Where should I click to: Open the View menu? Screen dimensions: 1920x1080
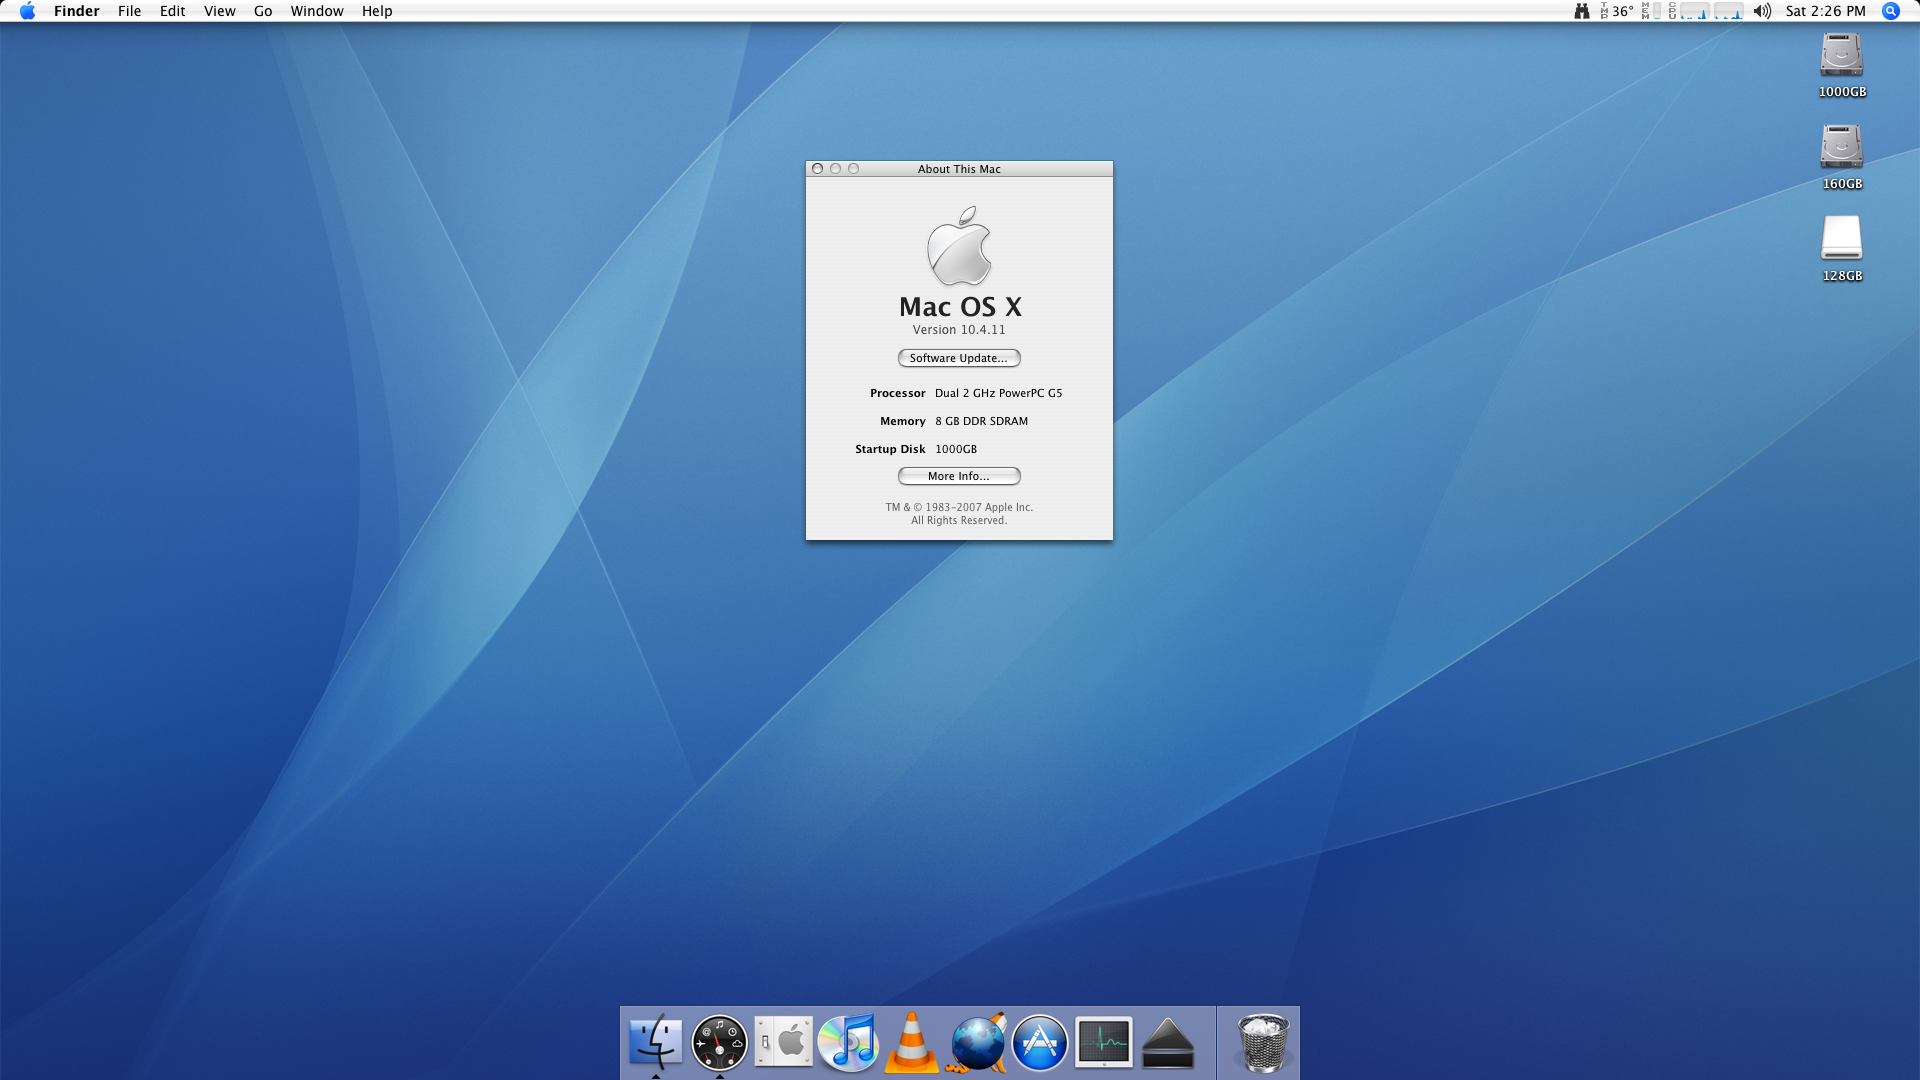coord(219,11)
